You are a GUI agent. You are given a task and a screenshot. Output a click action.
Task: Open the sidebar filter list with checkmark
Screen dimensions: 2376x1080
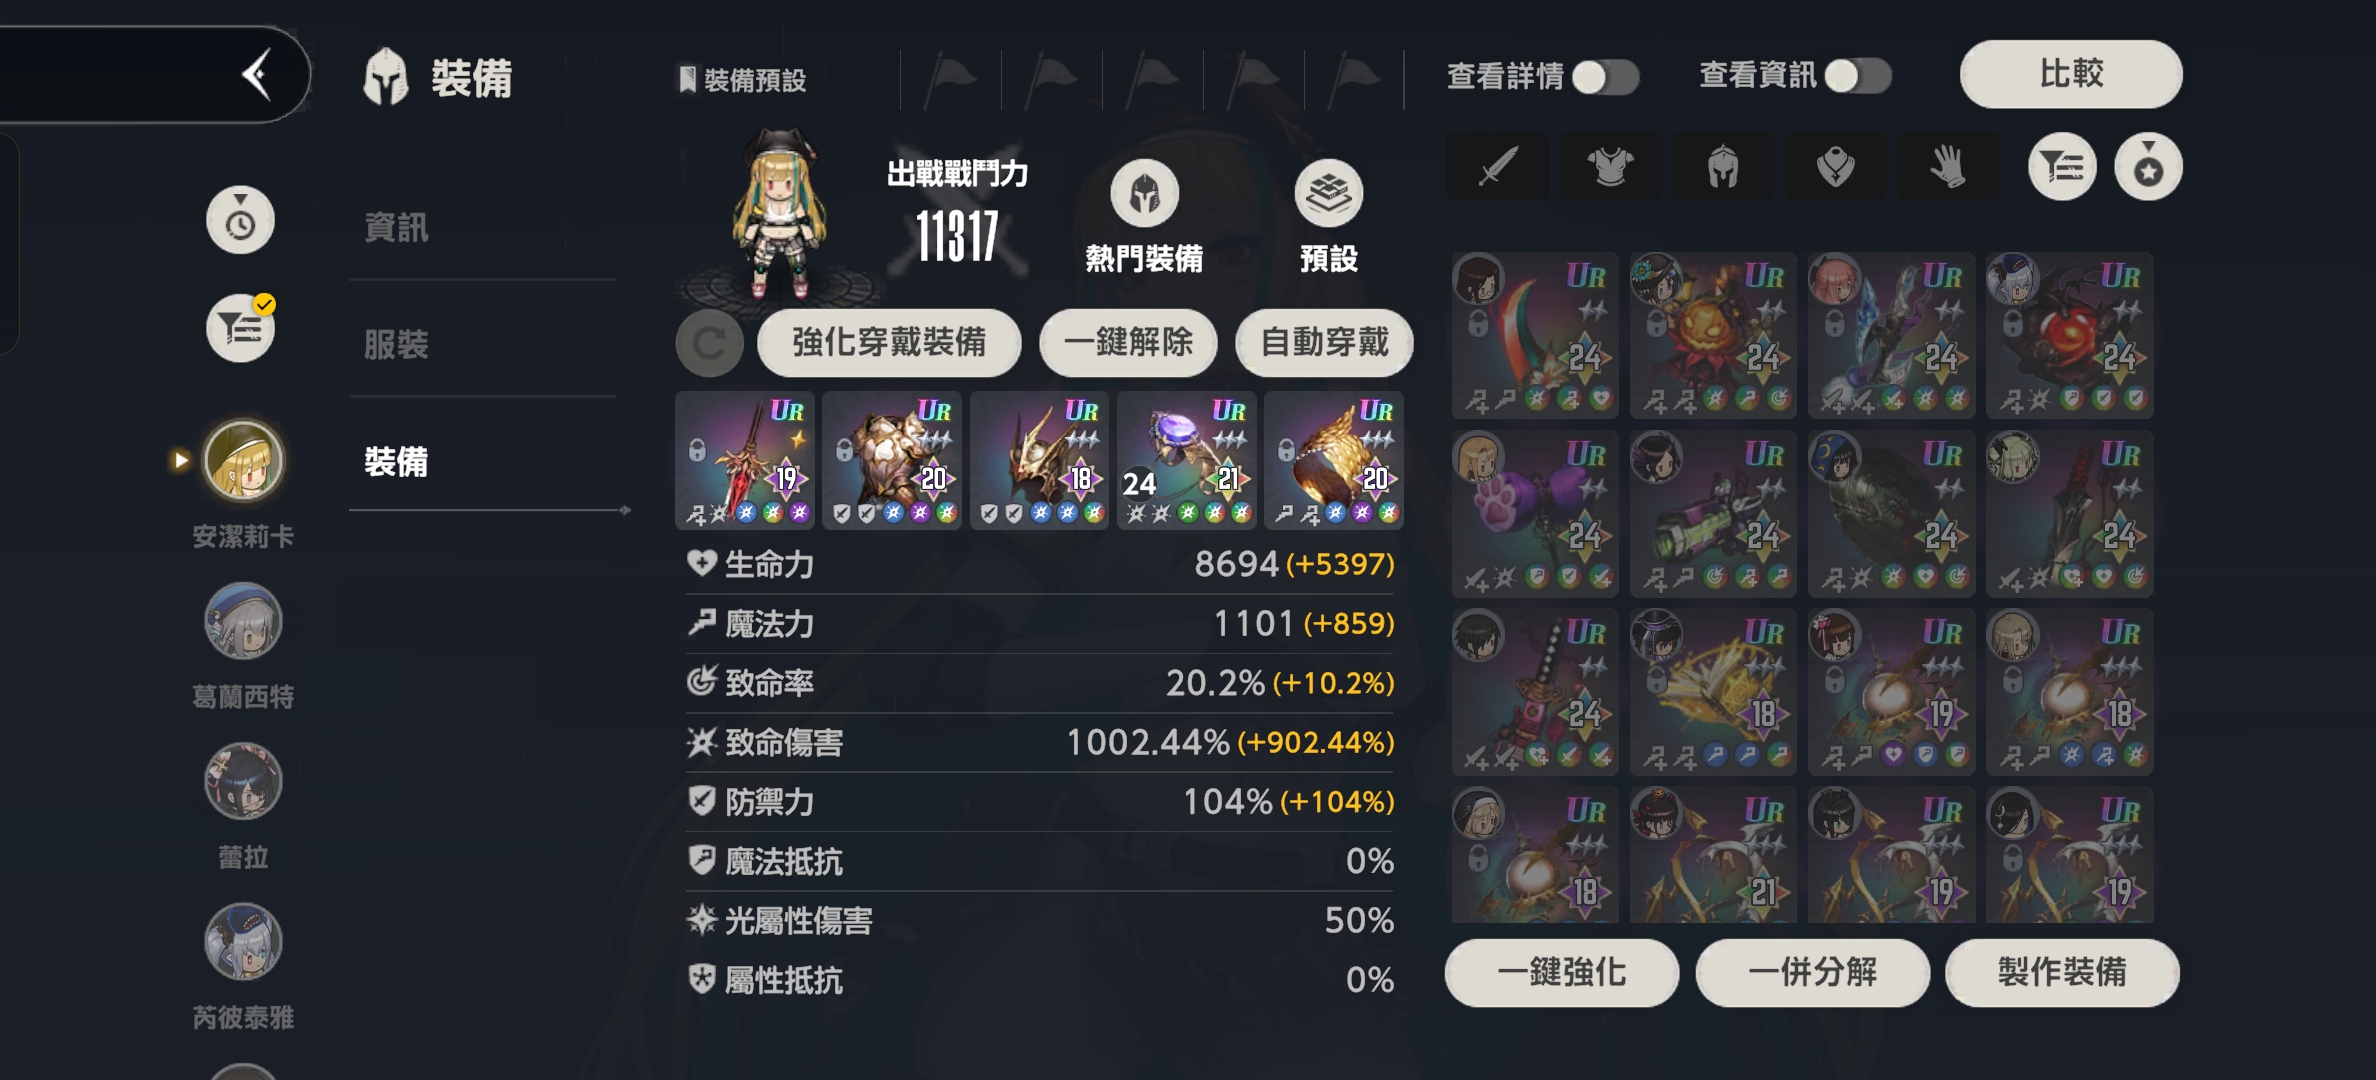point(241,328)
